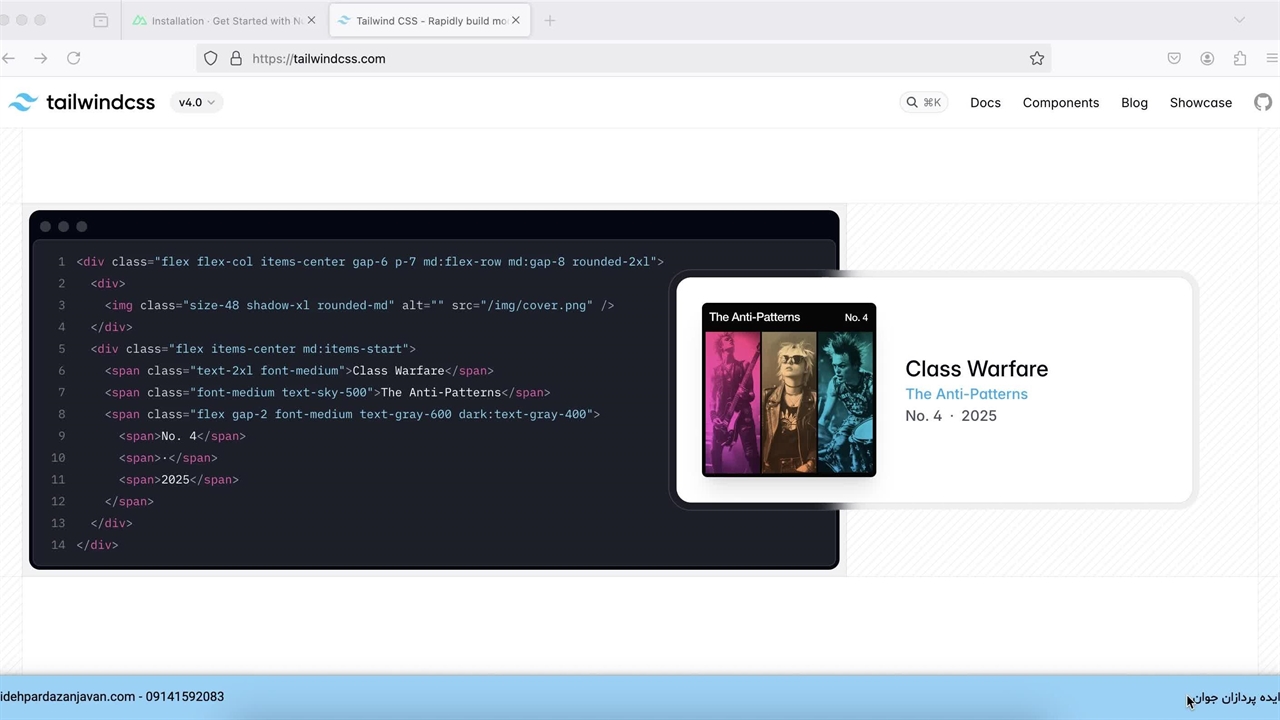Open the Firefox account profile icon
Image resolution: width=1280 pixels, height=720 pixels.
coord(1207,59)
